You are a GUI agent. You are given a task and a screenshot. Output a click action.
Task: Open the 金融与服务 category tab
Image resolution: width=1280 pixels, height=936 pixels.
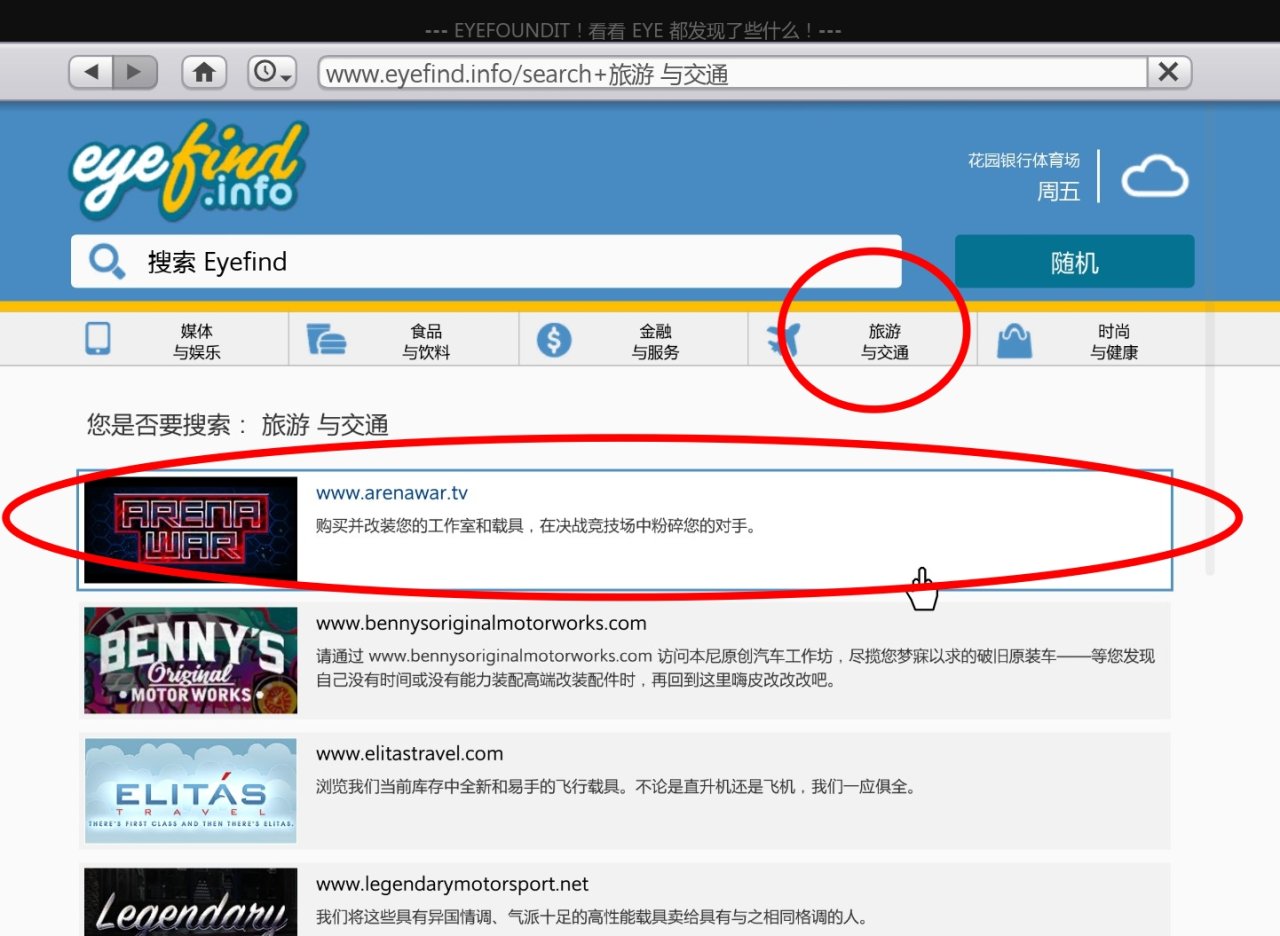[x=633, y=341]
